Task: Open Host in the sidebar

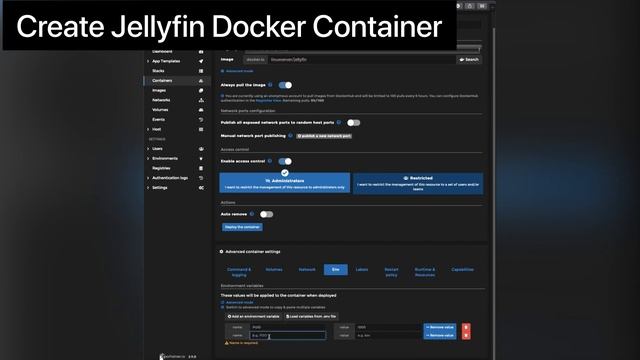Action: coord(156,129)
